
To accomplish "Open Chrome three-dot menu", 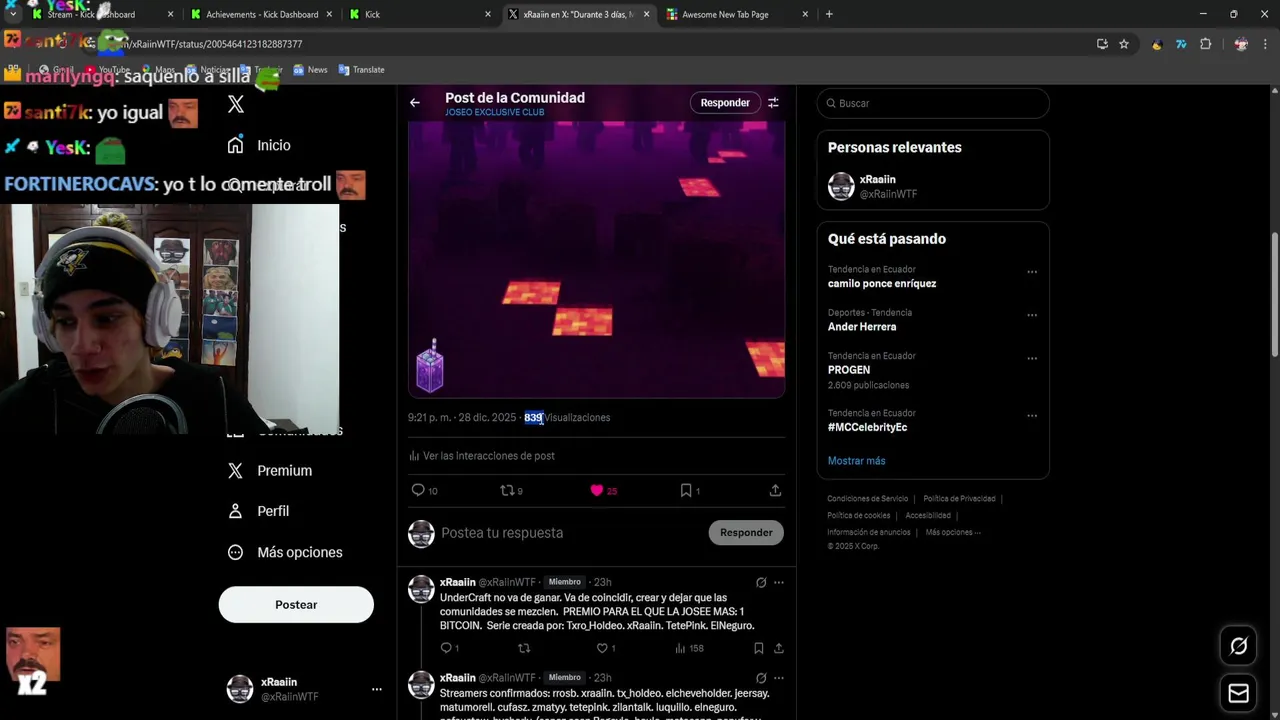I will pyautogui.click(x=1266, y=44).
